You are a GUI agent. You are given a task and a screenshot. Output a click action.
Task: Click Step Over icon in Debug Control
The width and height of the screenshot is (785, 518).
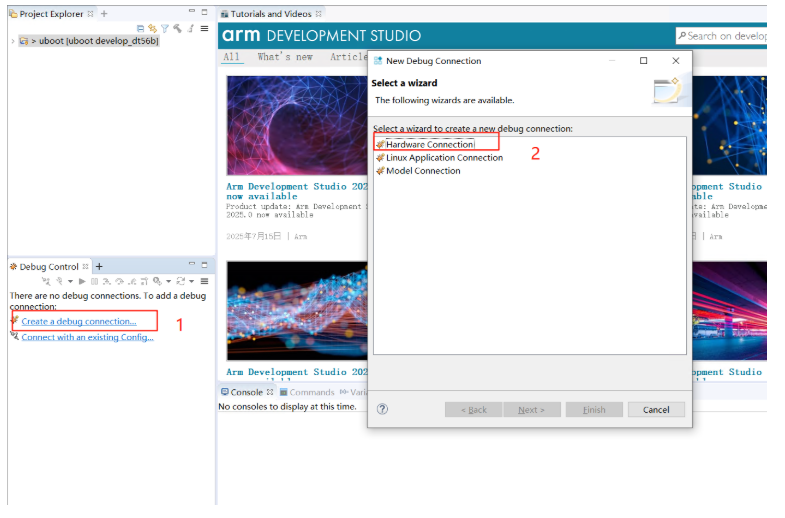(119, 282)
